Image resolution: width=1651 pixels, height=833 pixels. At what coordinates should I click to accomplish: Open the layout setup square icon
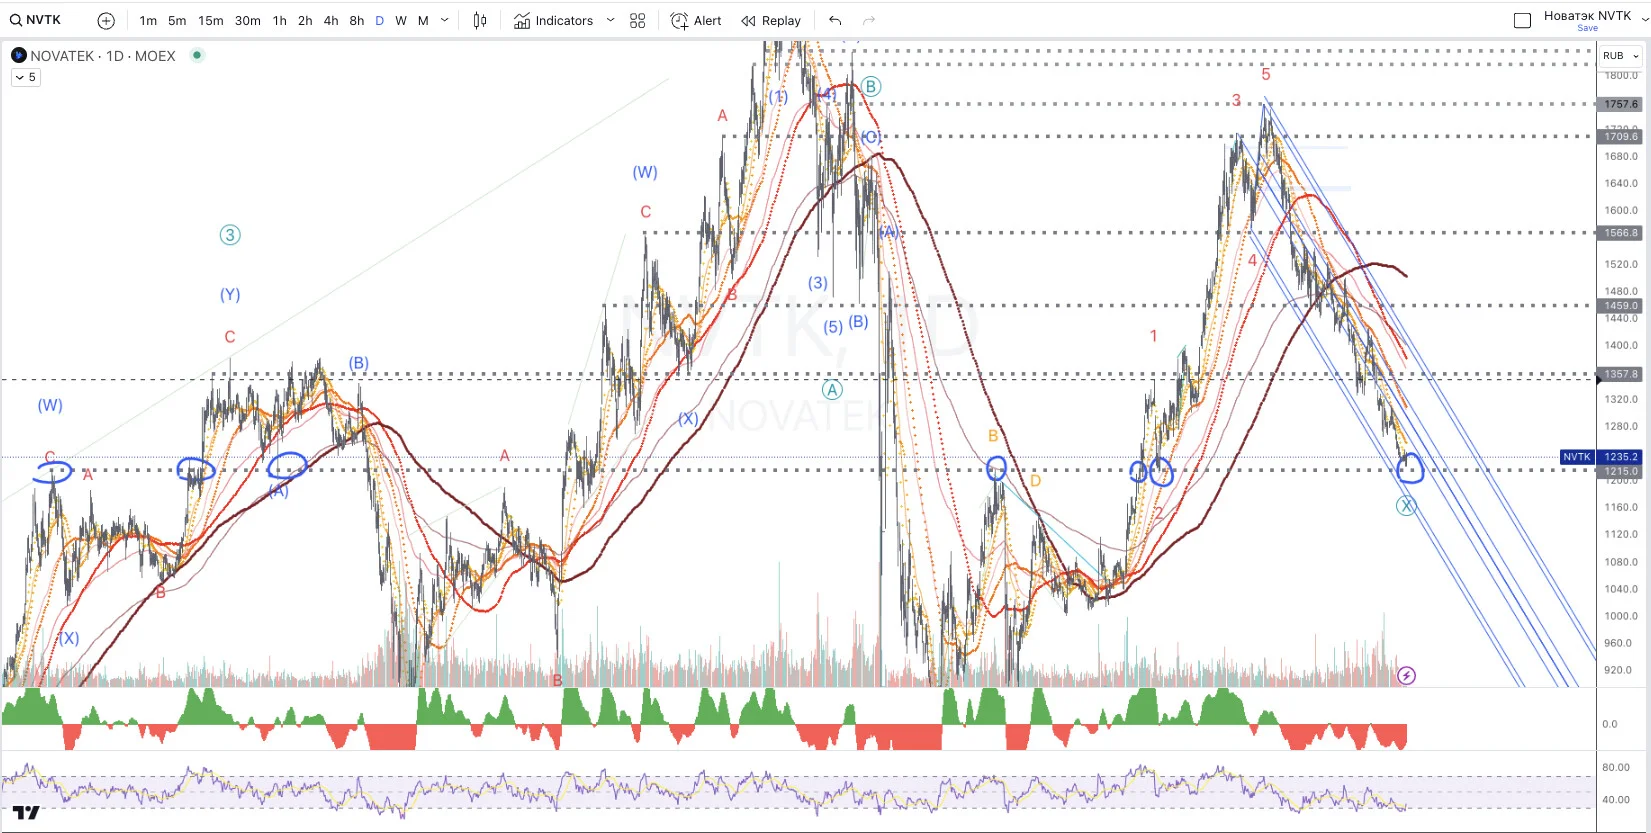click(x=1523, y=20)
